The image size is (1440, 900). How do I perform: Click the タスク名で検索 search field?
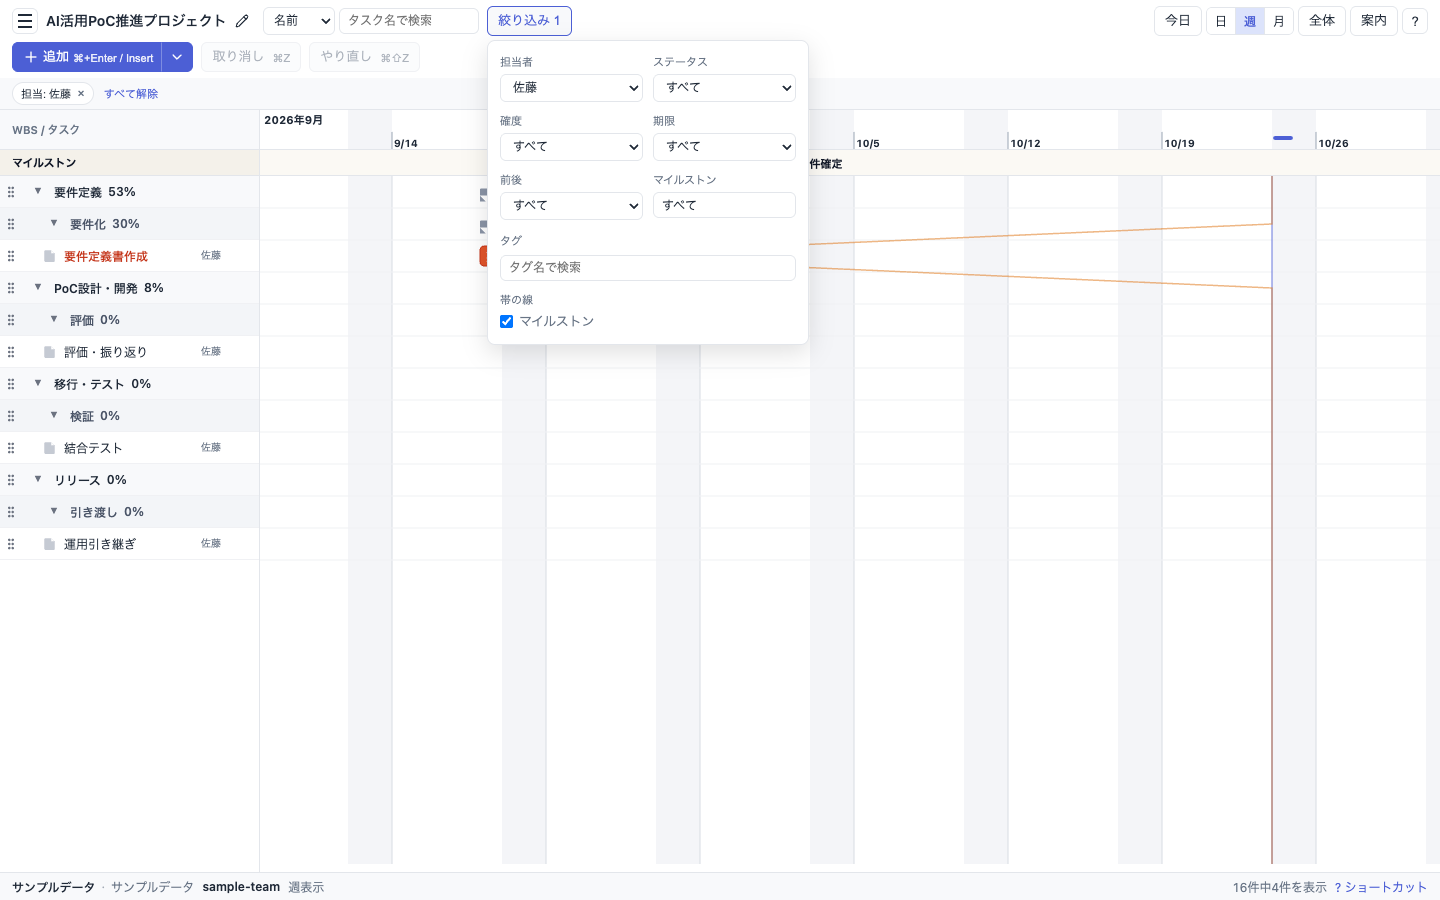point(409,21)
